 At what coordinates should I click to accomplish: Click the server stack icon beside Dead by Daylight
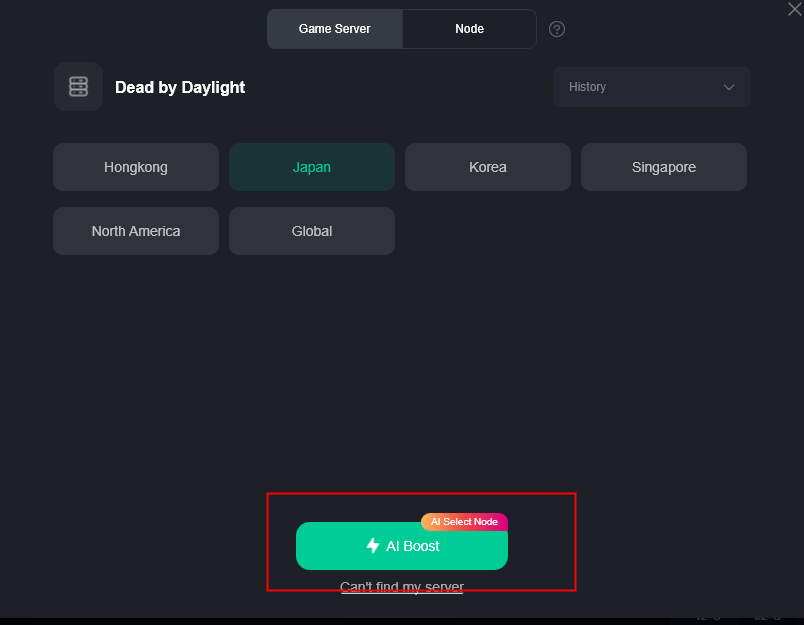[x=78, y=87]
